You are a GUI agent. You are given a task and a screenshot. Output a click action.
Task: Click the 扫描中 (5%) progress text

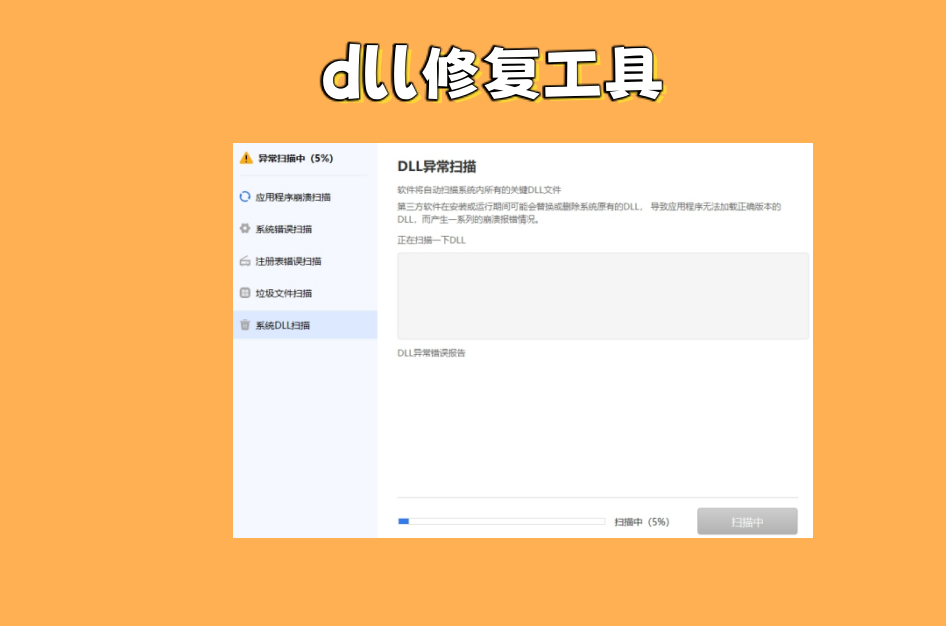[642, 522]
